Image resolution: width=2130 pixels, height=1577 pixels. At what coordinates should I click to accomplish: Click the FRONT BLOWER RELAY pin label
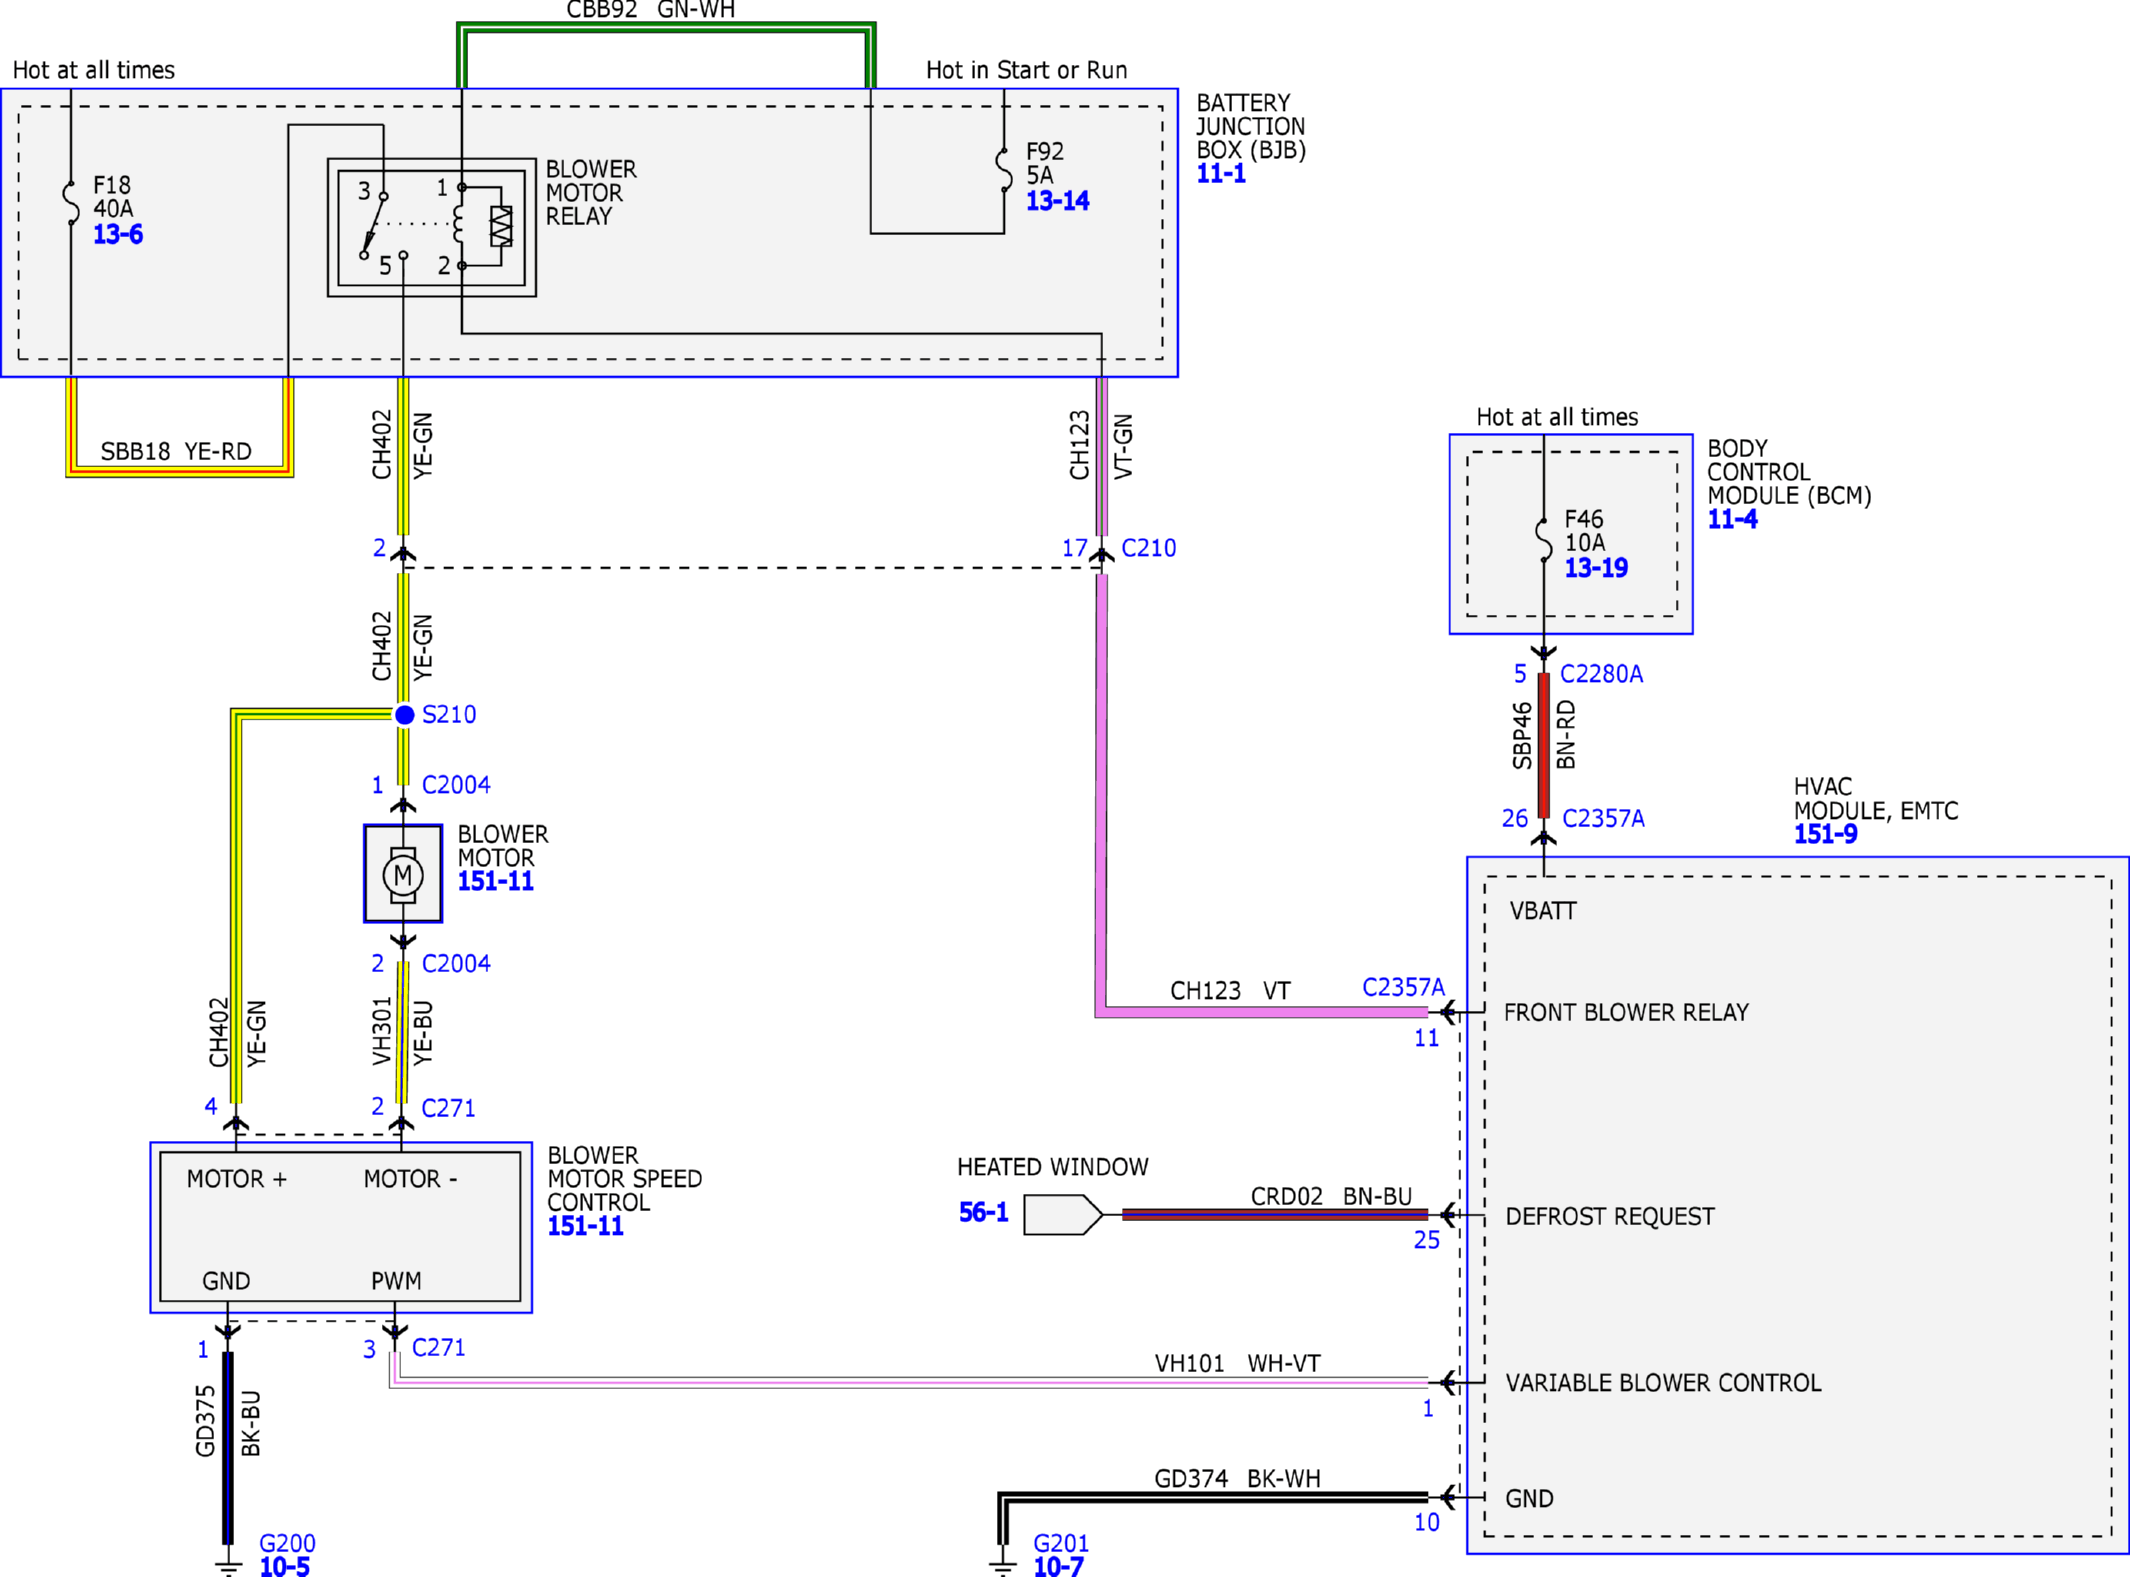(1626, 1013)
